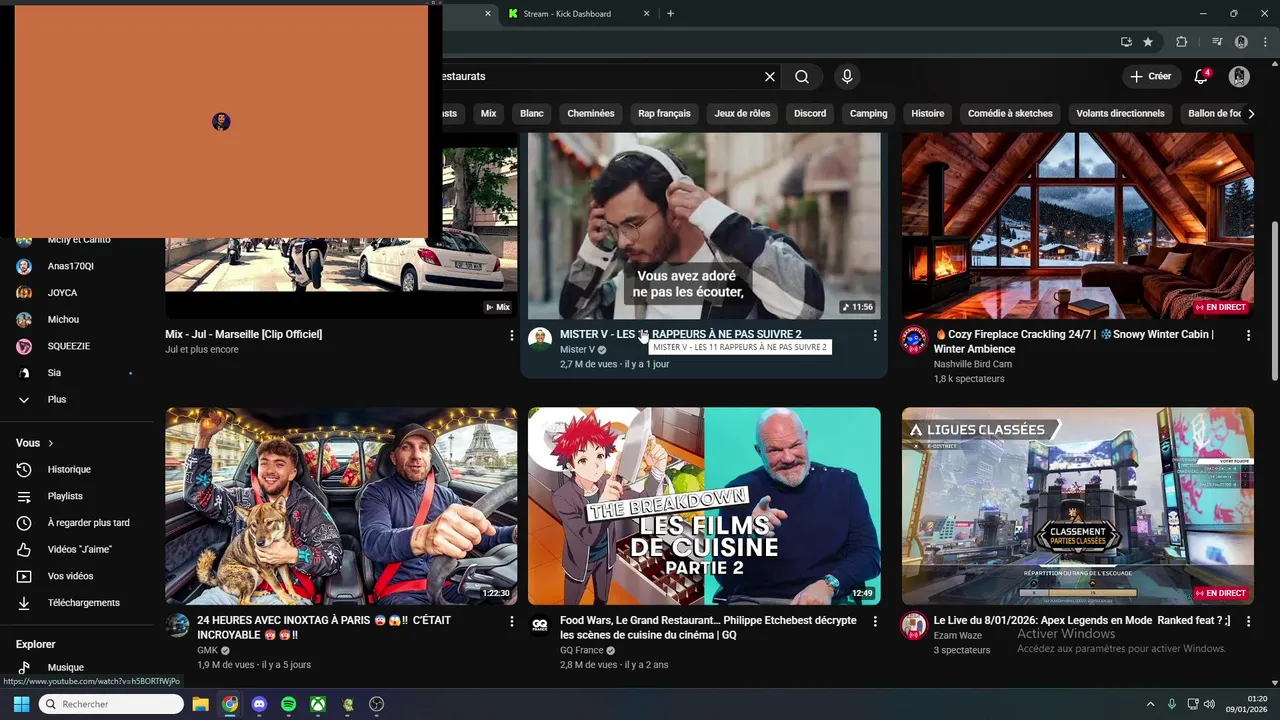Open video title Mix - Jul - Marseille
This screenshot has width=1280, height=720.
[x=244, y=334]
